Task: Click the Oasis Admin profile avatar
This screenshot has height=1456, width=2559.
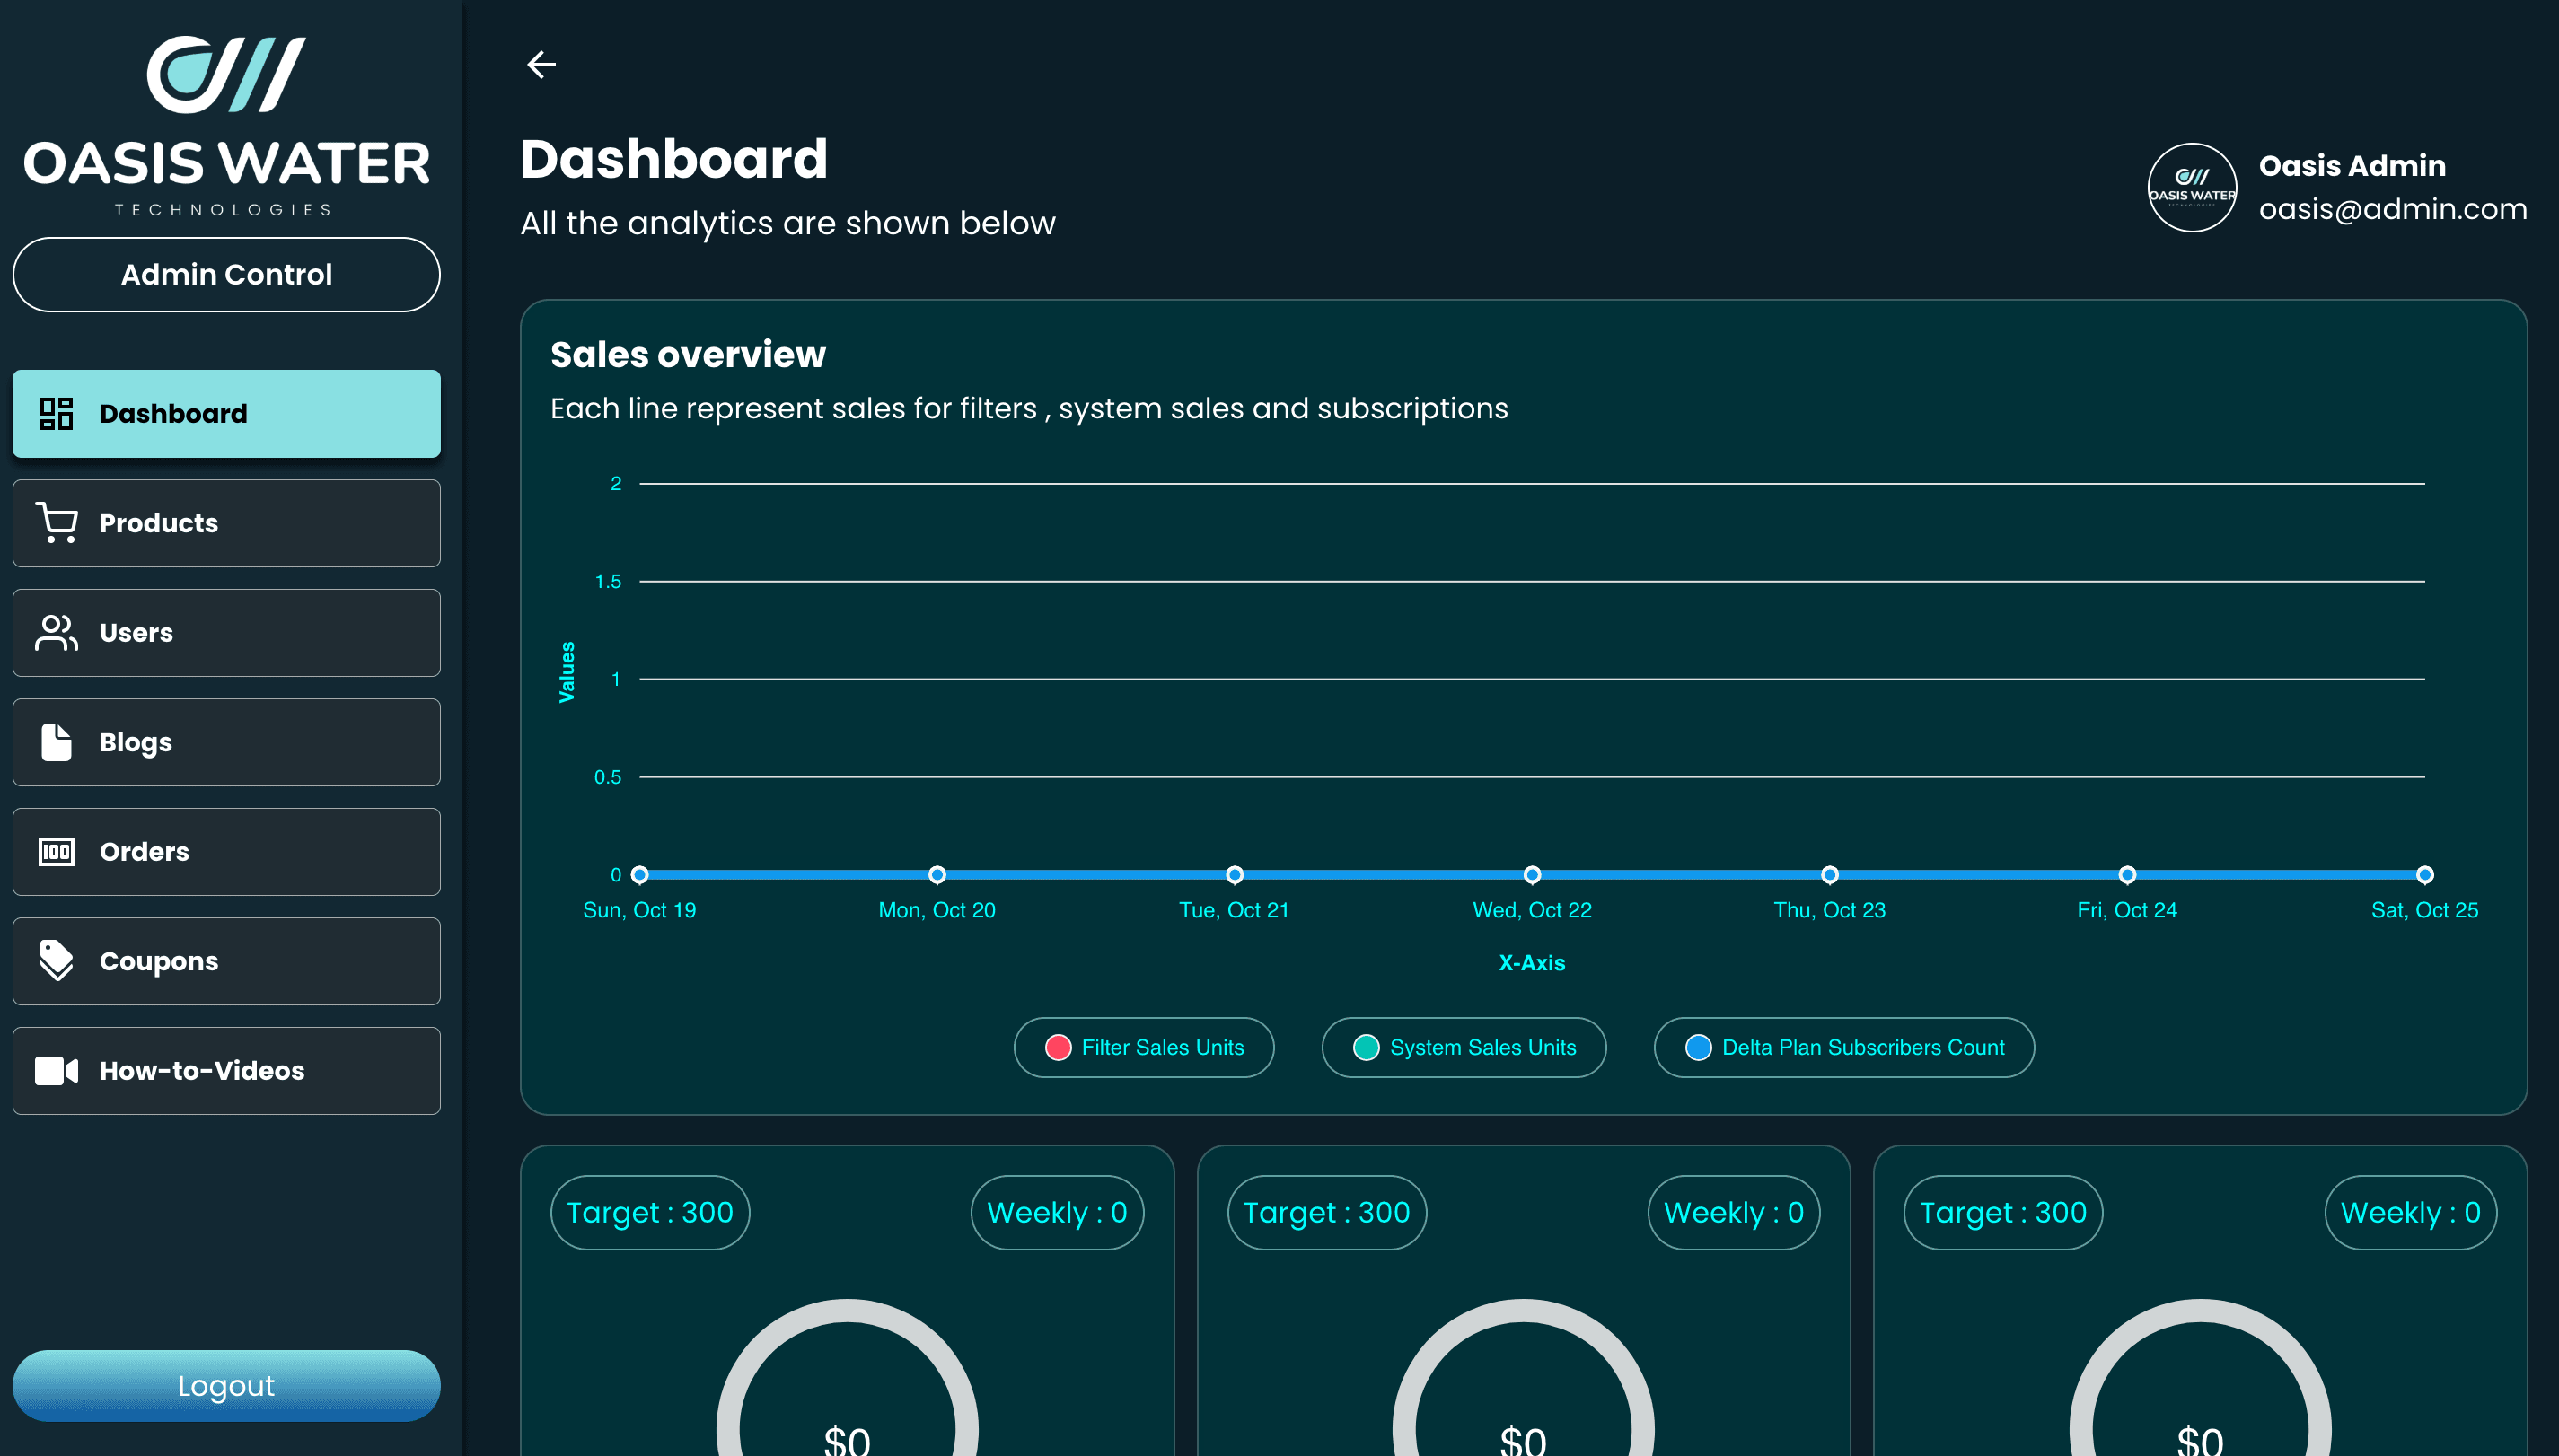Action: 2191,187
